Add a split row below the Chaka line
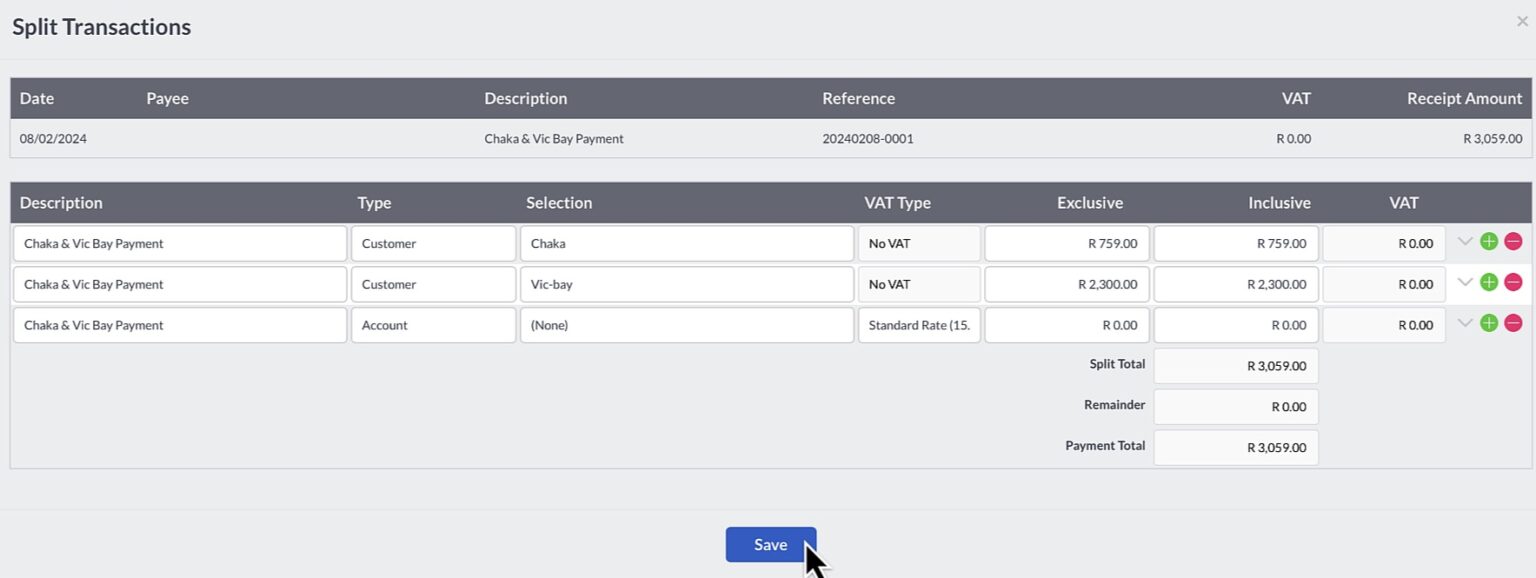1536x578 pixels. point(1489,241)
